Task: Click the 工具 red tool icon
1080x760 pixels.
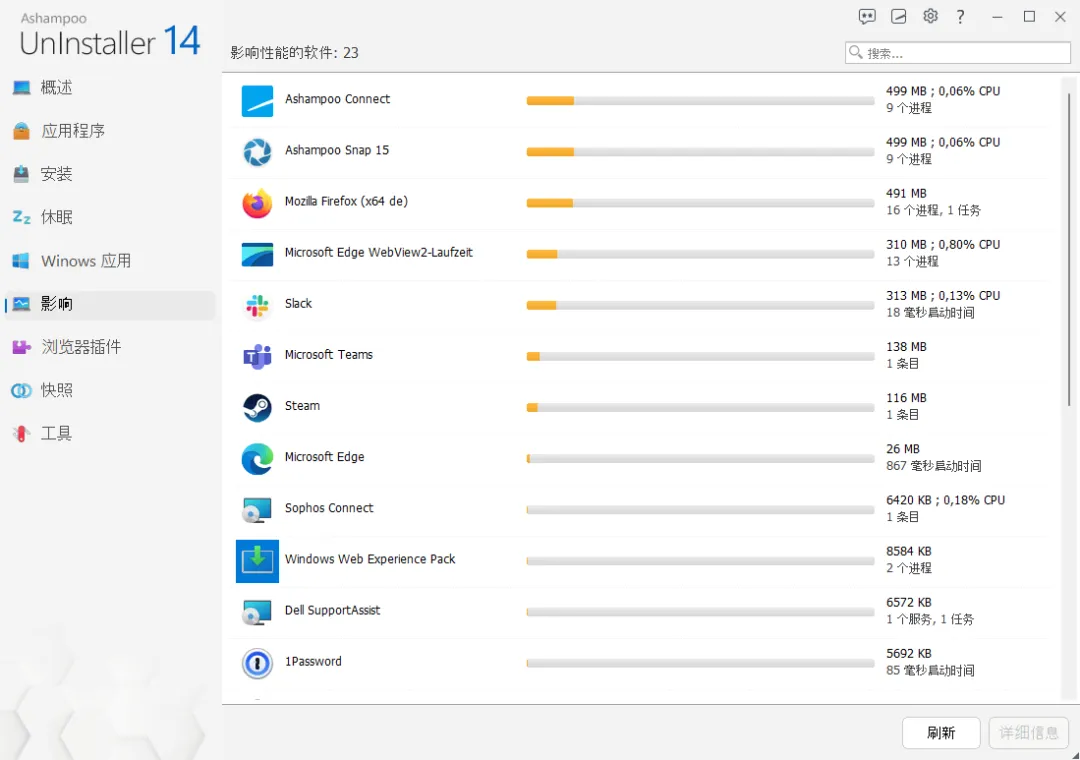Action: [x=21, y=433]
